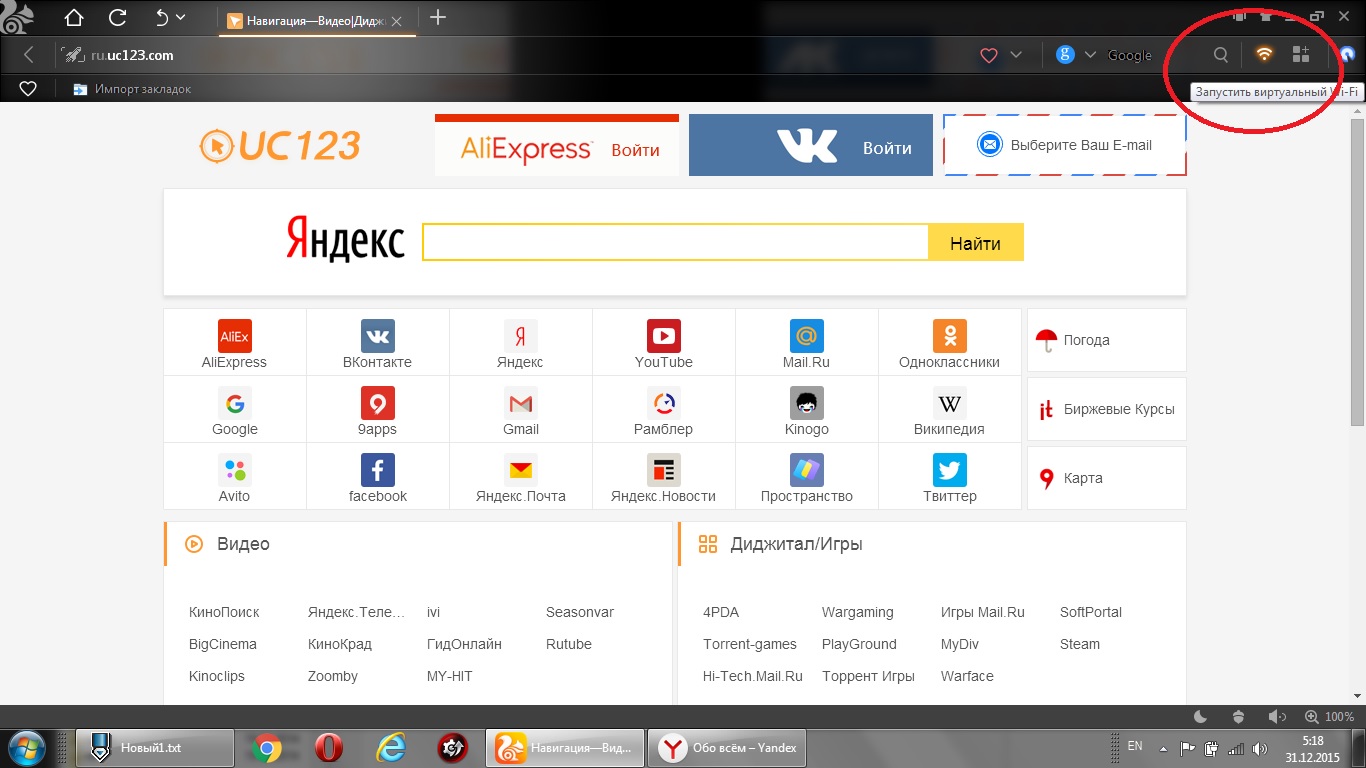Screen dimensions: 1366x768
Task: Follow the 4PDA link
Action: point(721,612)
